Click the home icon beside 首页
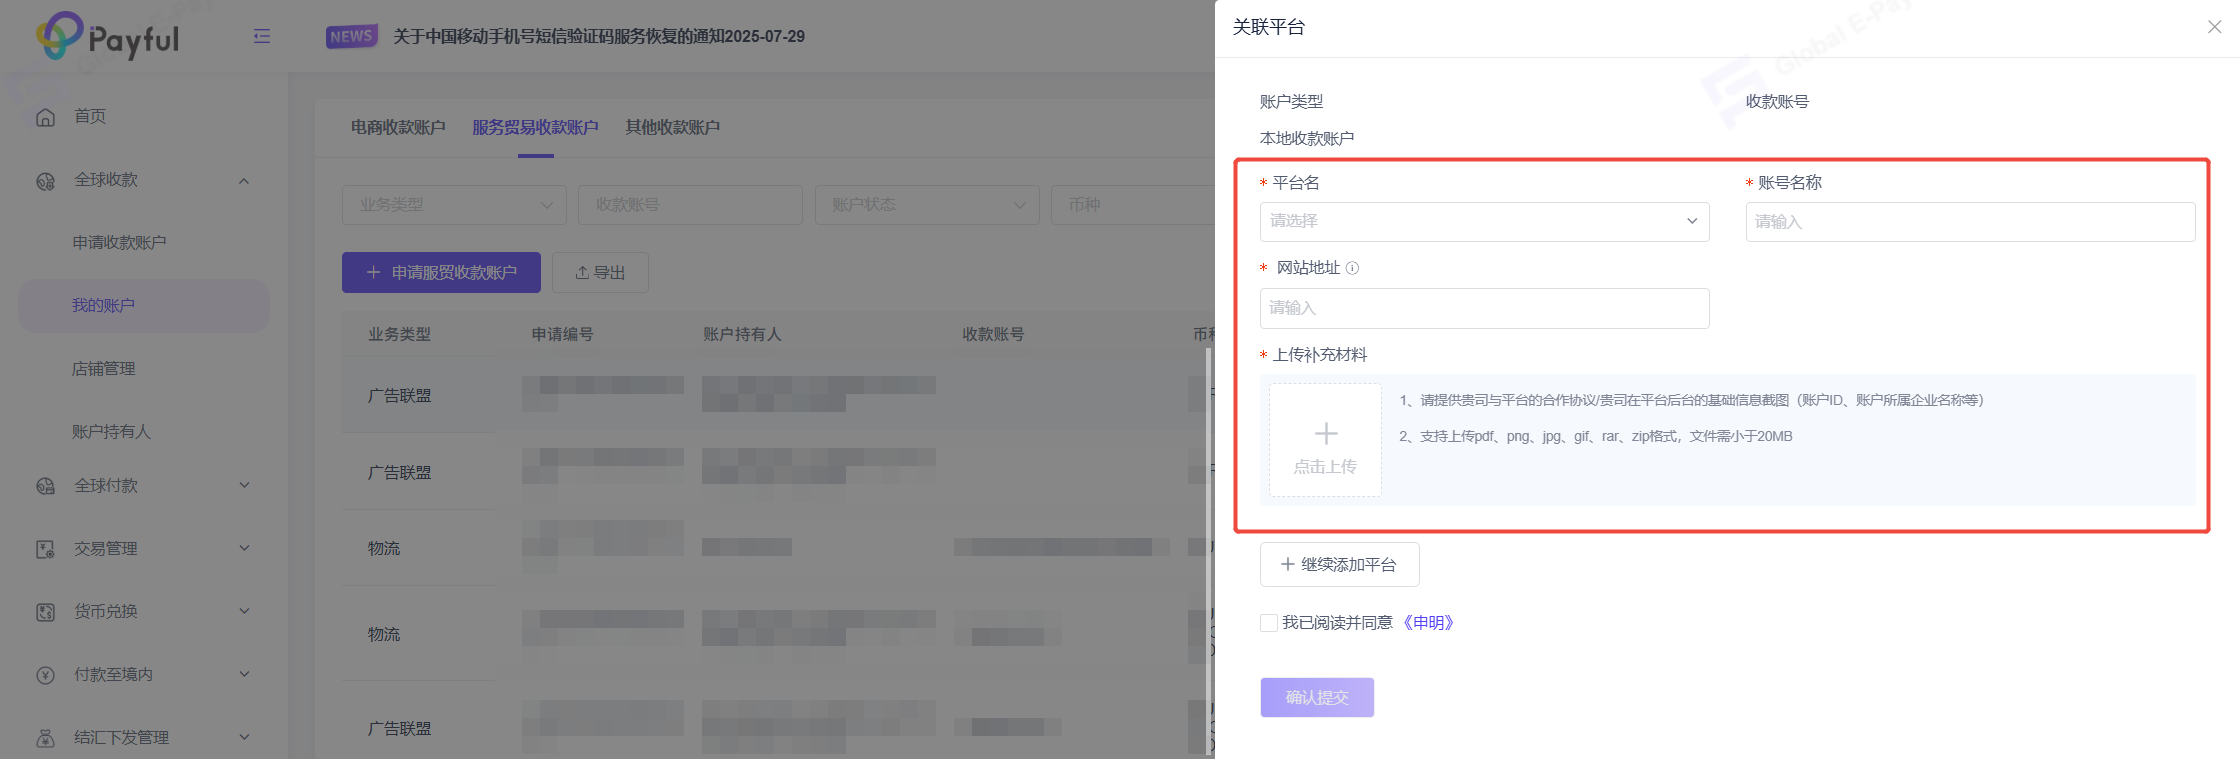 tap(45, 117)
